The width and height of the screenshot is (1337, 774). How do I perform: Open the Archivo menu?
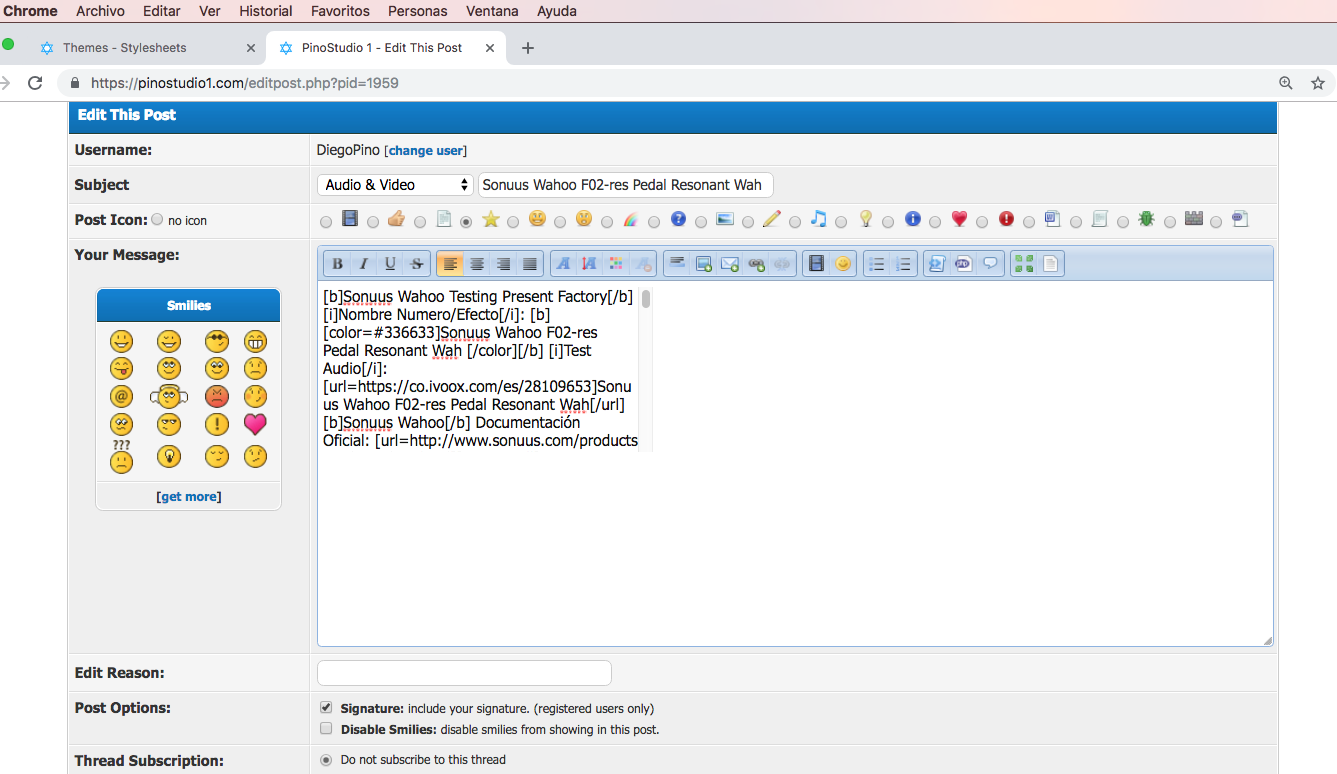(x=100, y=11)
